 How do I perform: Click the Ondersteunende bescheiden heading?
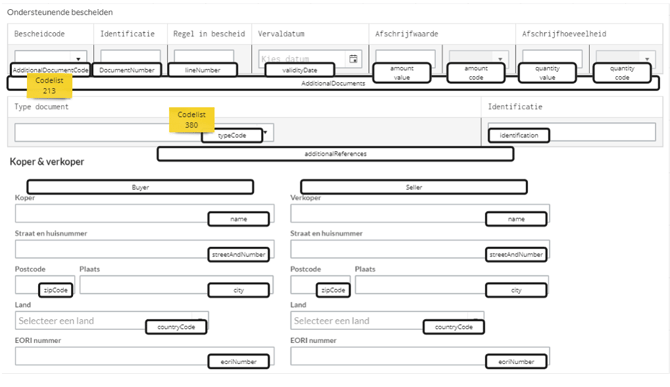click(x=60, y=12)
